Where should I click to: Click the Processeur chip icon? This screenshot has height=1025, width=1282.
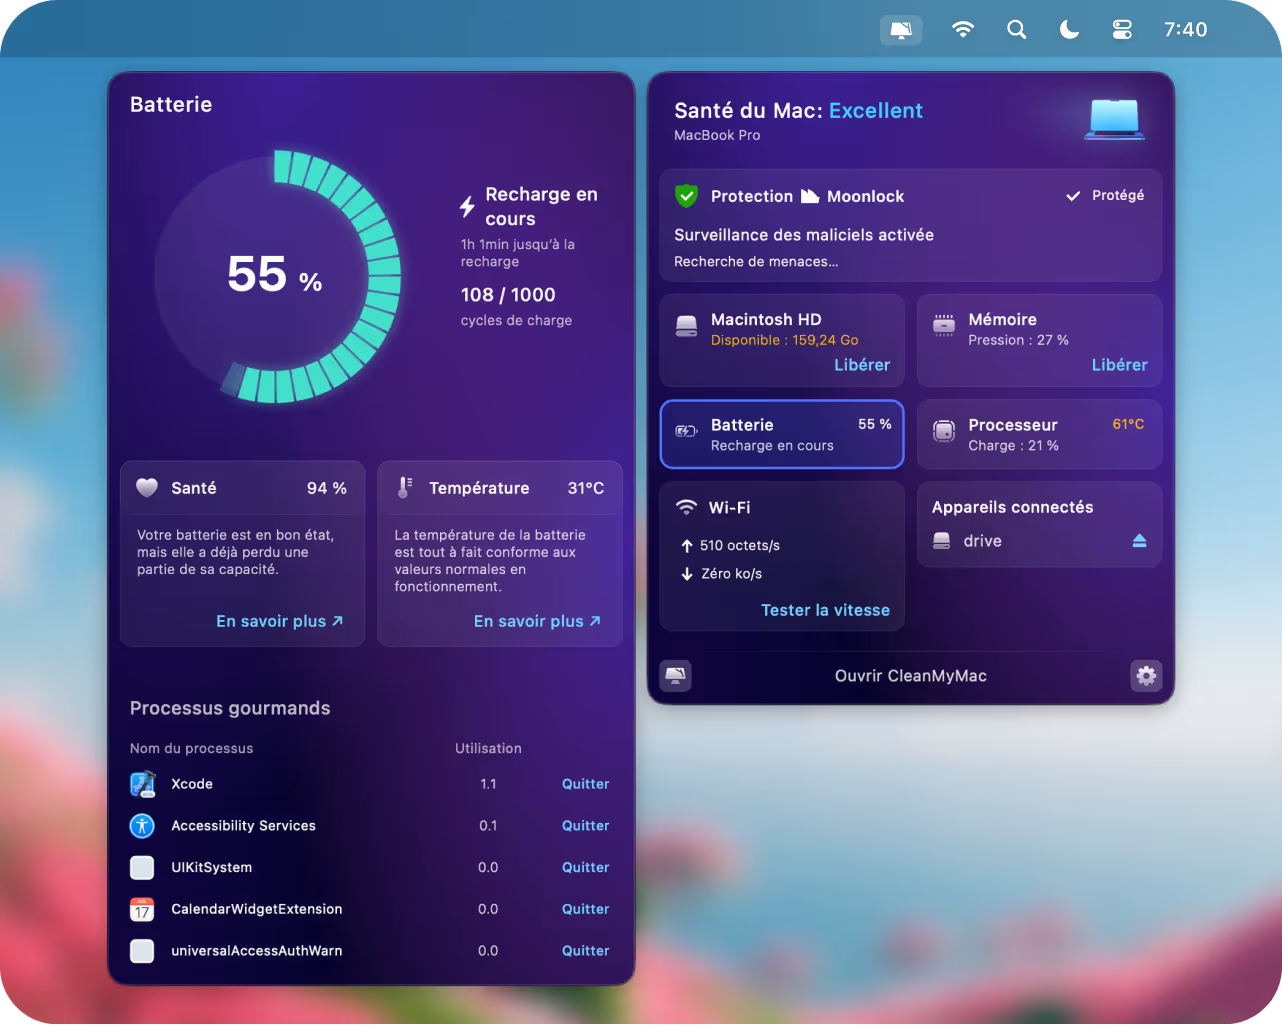click(x=944, y=431)
